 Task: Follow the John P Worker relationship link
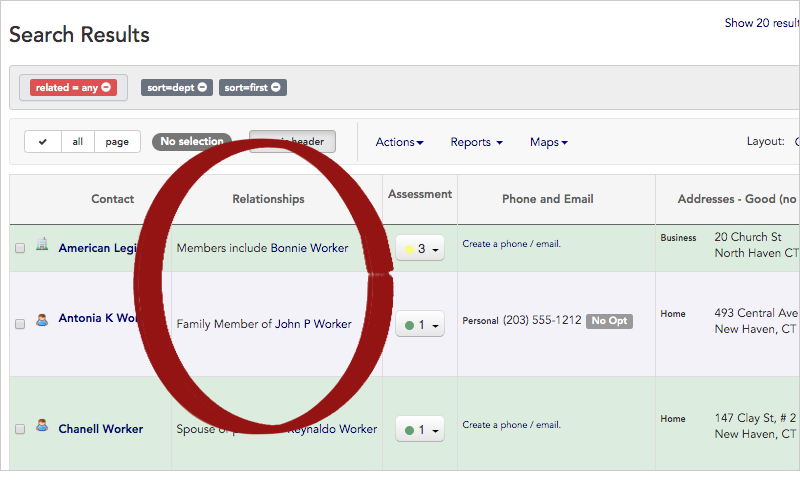point(313,324)
